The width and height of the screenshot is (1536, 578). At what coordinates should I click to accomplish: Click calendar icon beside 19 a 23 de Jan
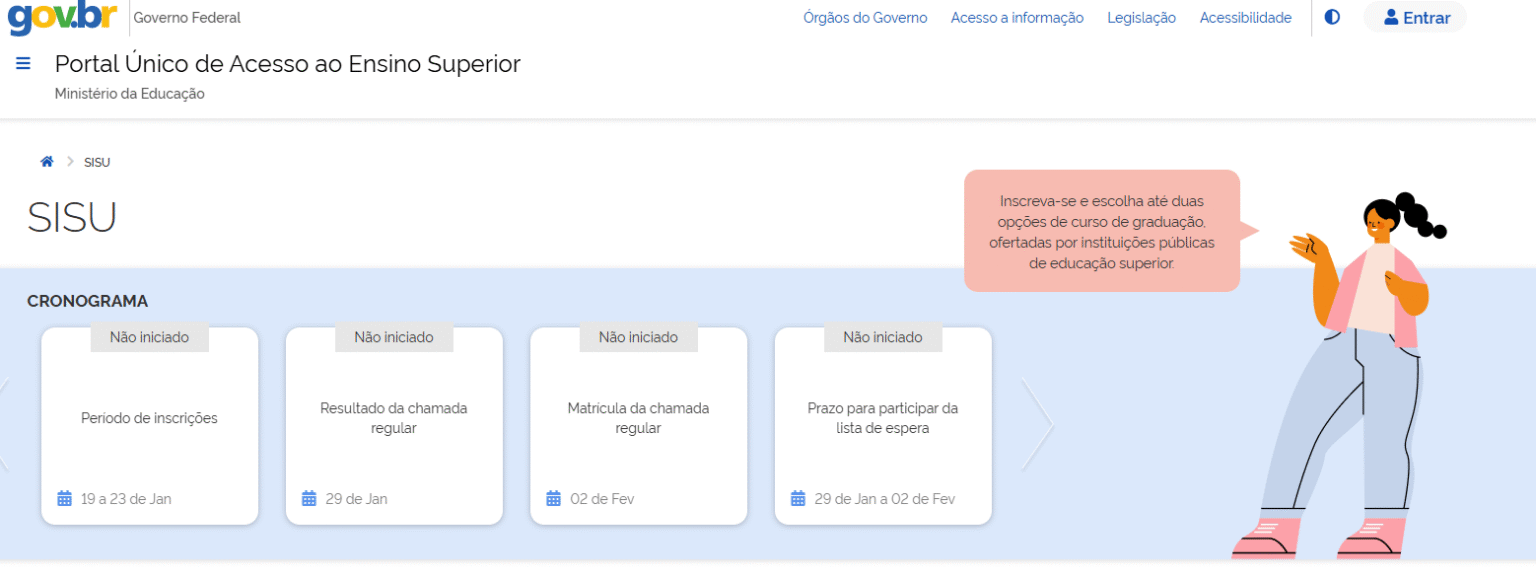click(65, 498)
